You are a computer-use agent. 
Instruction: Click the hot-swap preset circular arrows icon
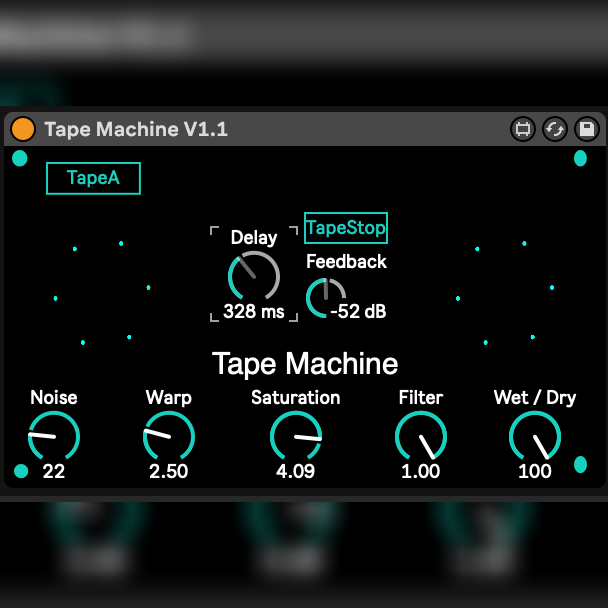554,129
